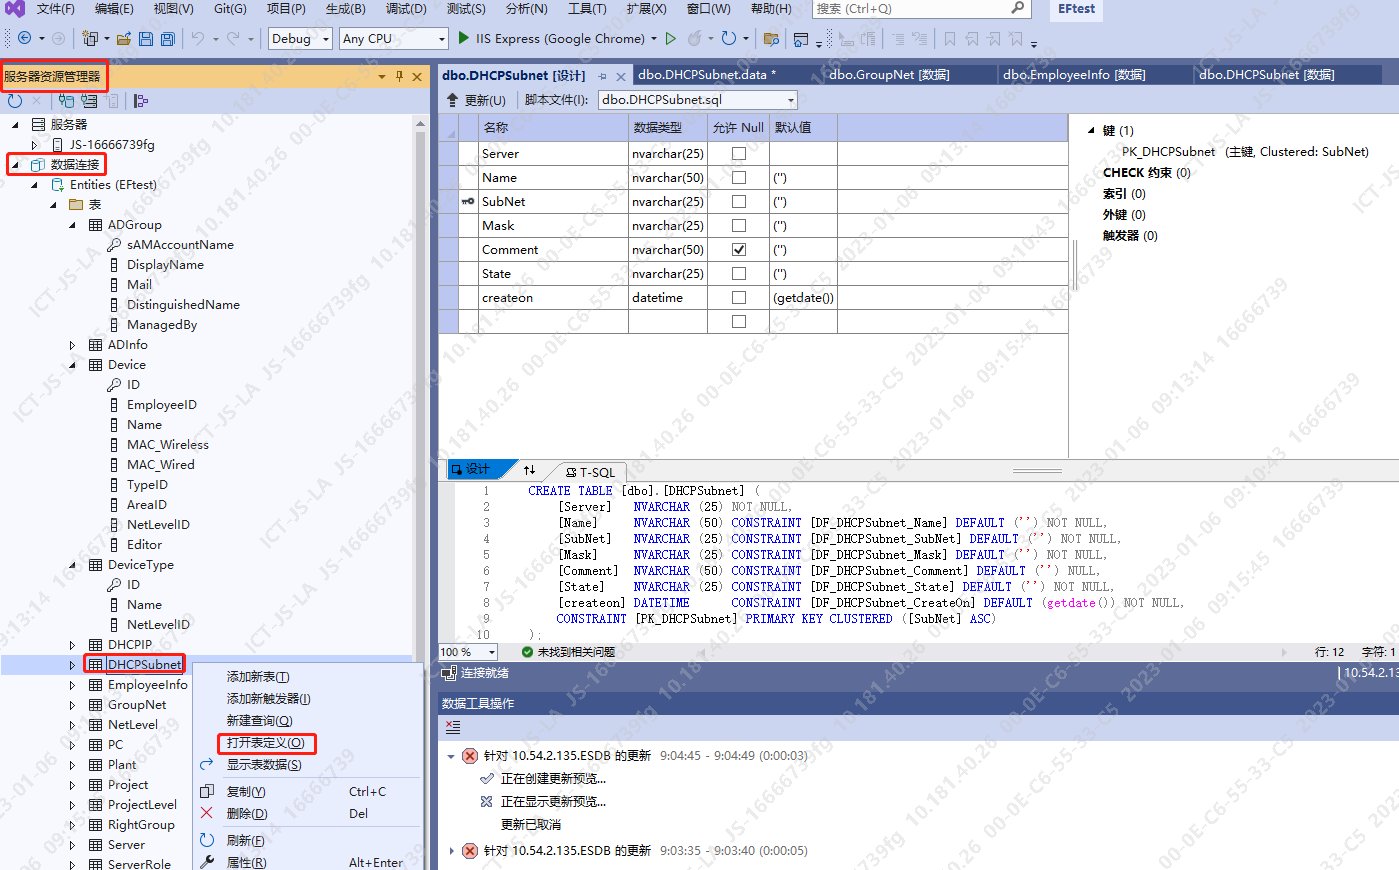Click the Connect to Server icon
The image size is (1399, 870).
click(x=90, y=101)
